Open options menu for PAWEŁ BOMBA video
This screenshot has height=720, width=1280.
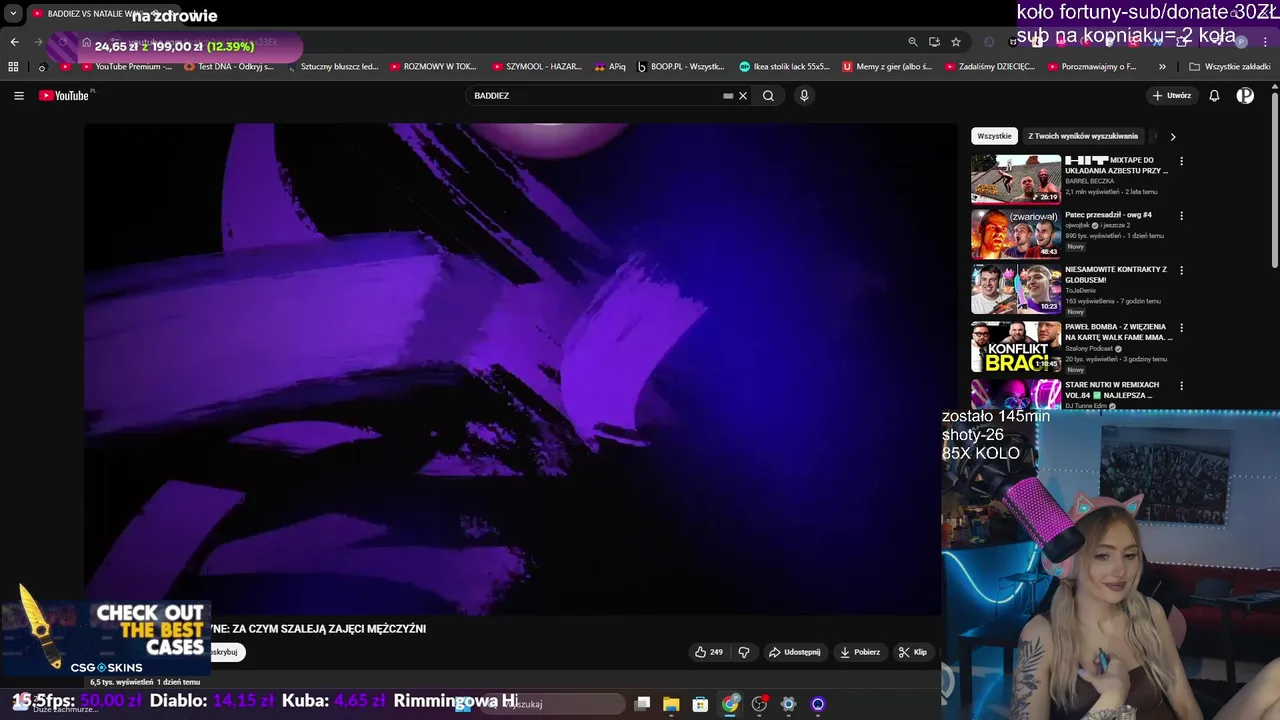tap(1182, 327)
